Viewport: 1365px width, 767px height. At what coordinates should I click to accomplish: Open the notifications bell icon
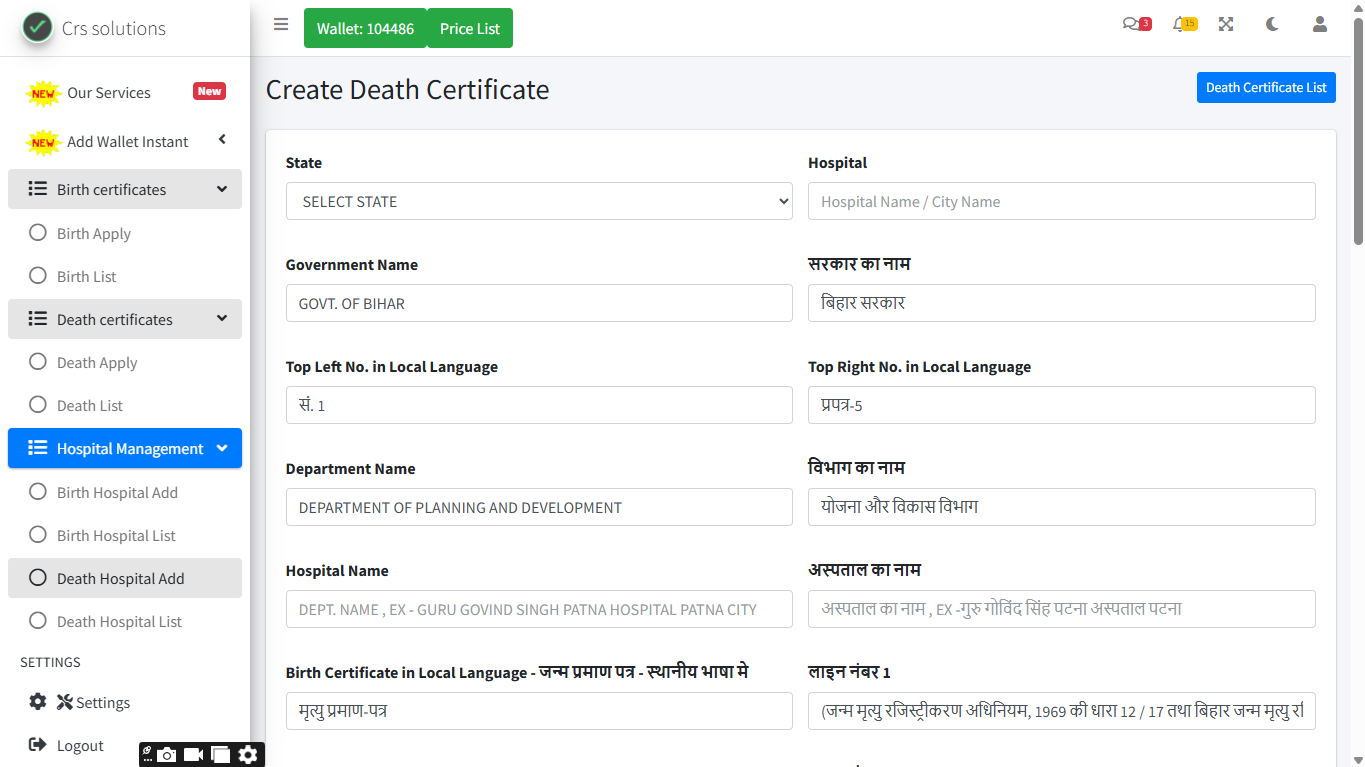pos(1181,25)
